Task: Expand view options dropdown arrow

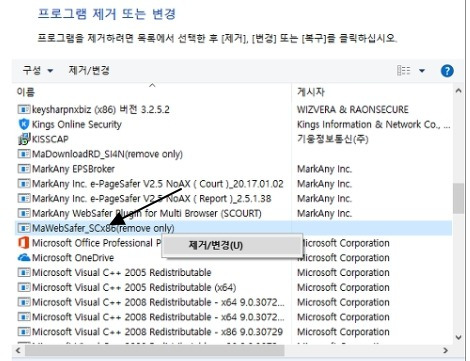Action: (422, 71)
